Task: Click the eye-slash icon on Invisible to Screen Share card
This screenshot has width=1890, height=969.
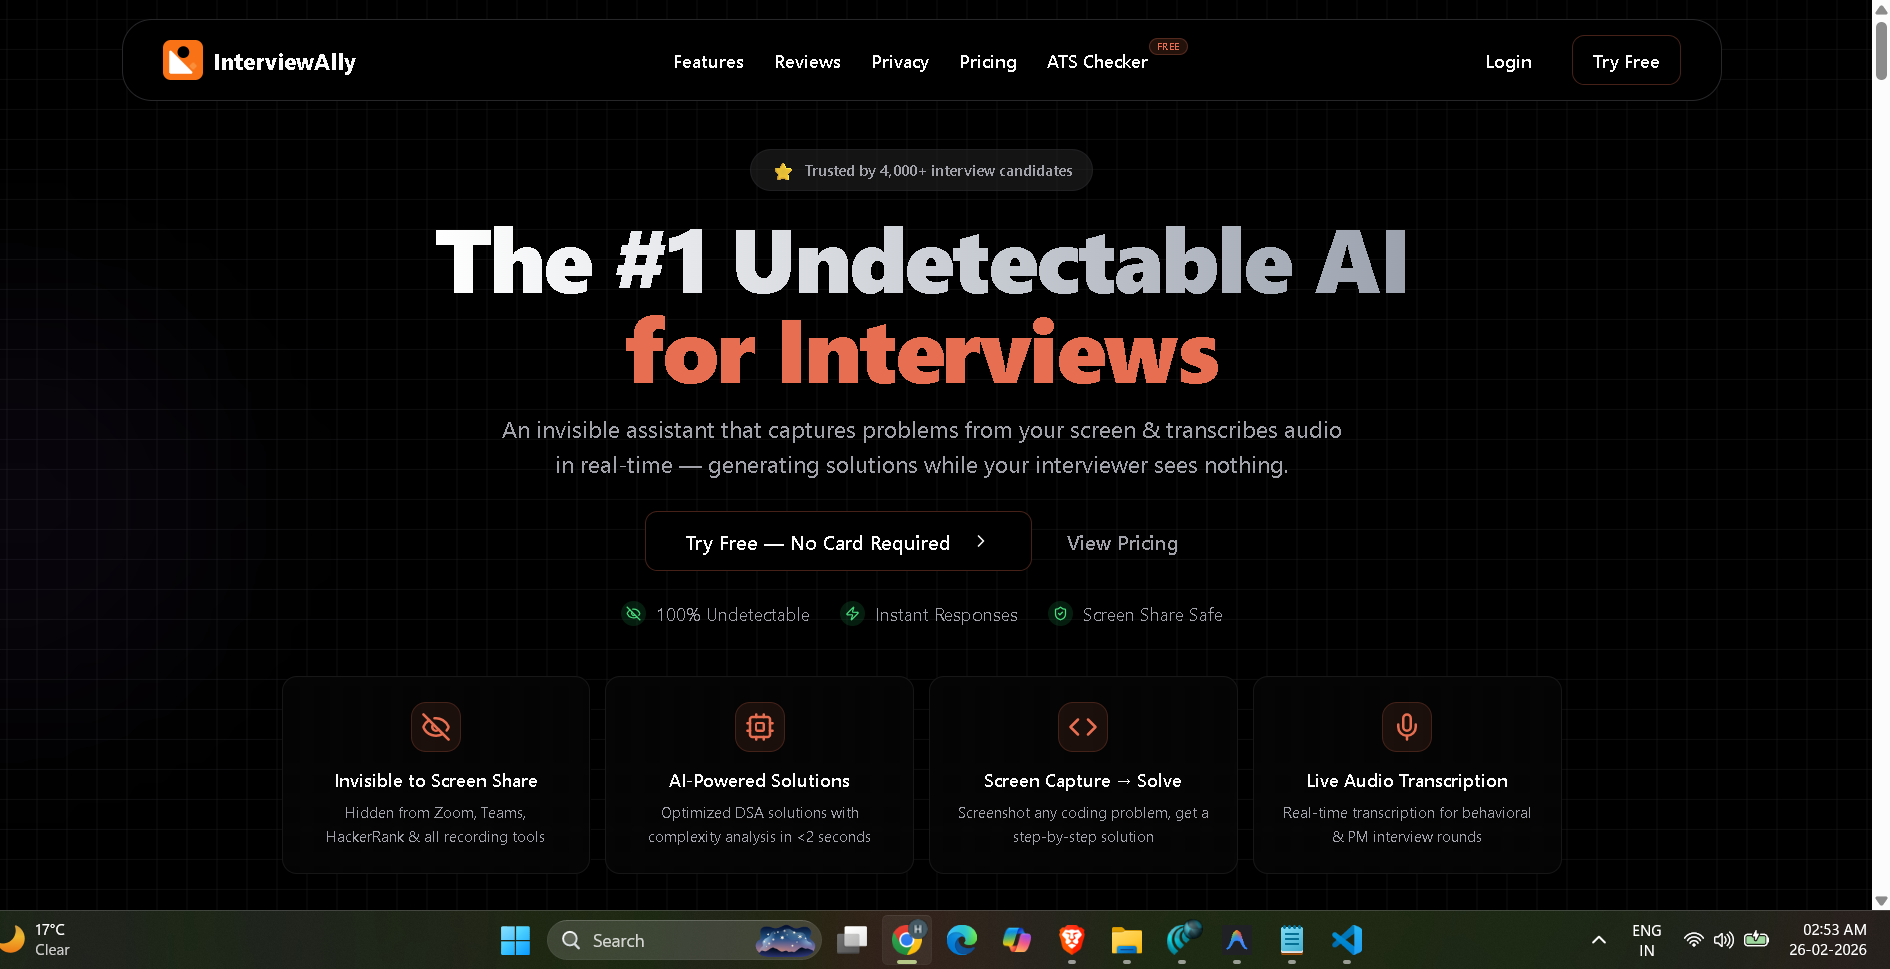Action: pos(435,727)
